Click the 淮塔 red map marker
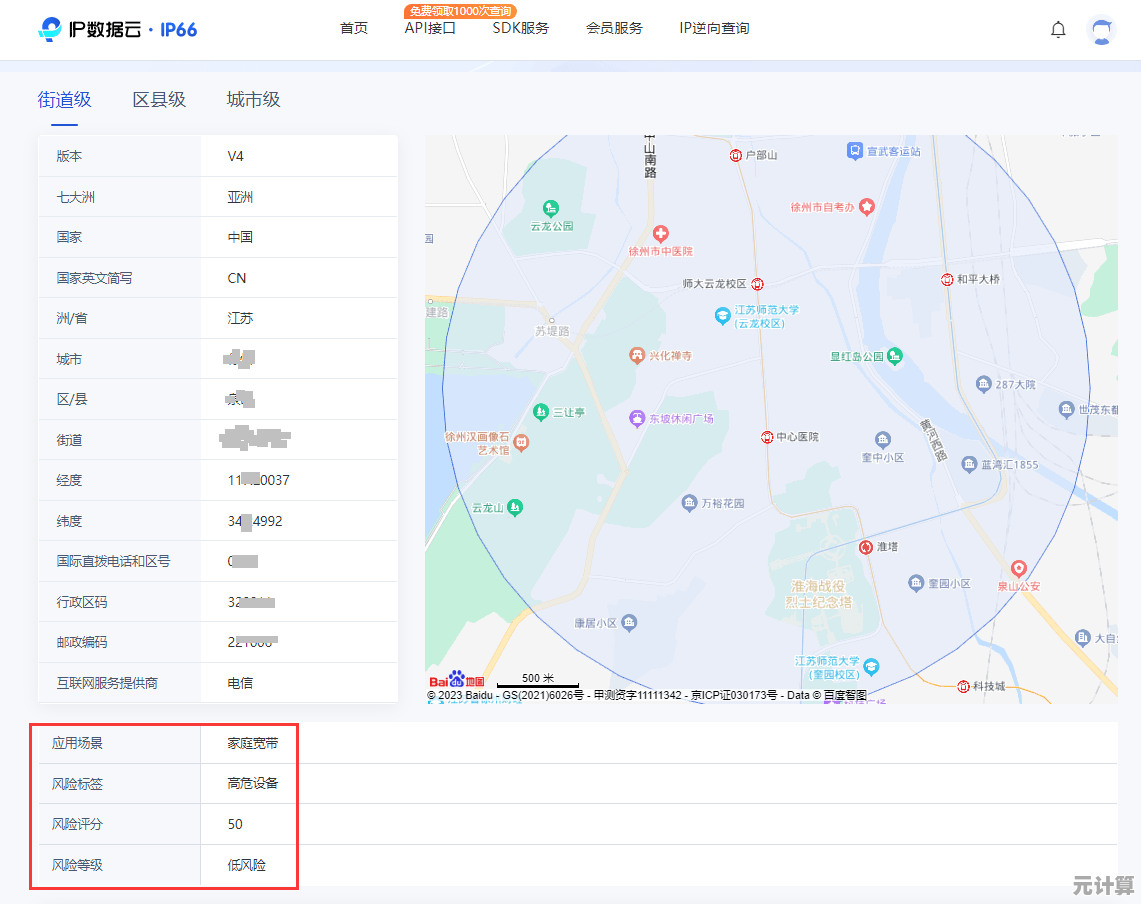Screen dimensions: 1141x904 (x=864, y=547)
